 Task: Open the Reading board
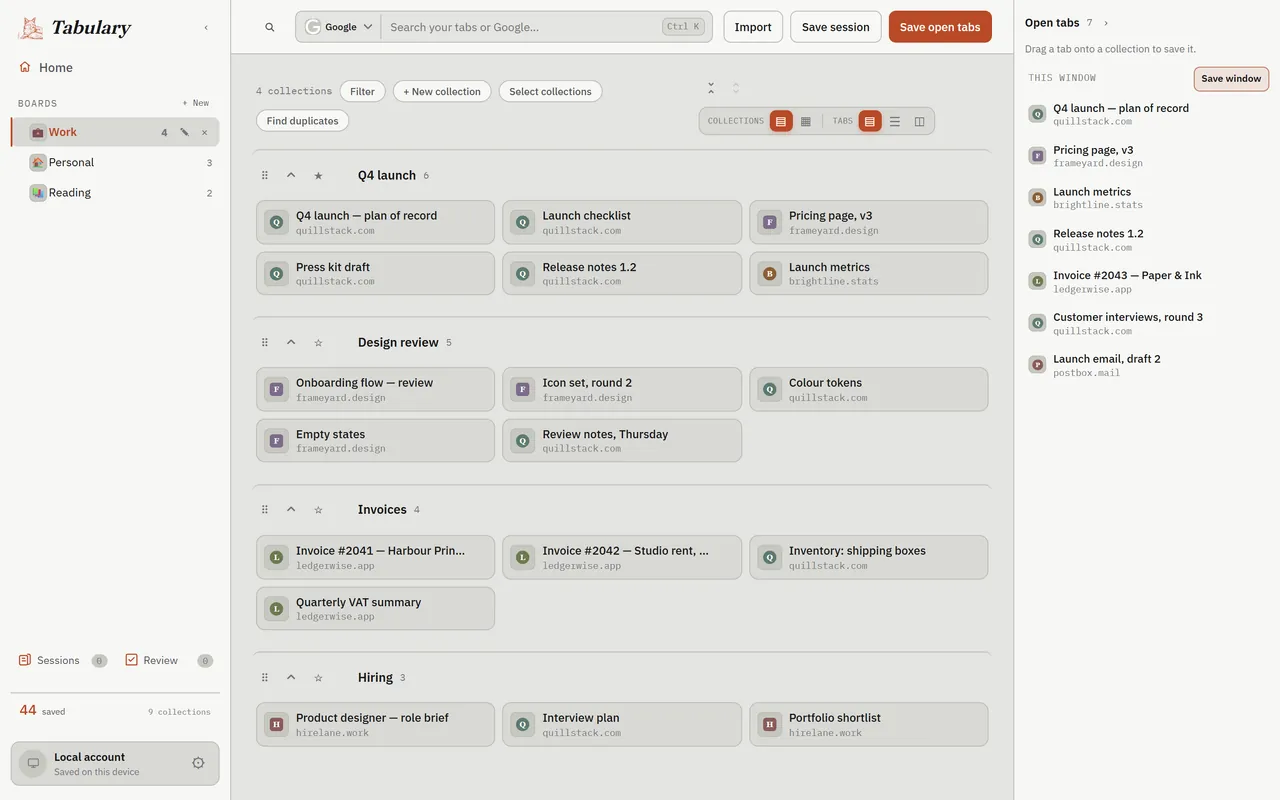[115, 192]
